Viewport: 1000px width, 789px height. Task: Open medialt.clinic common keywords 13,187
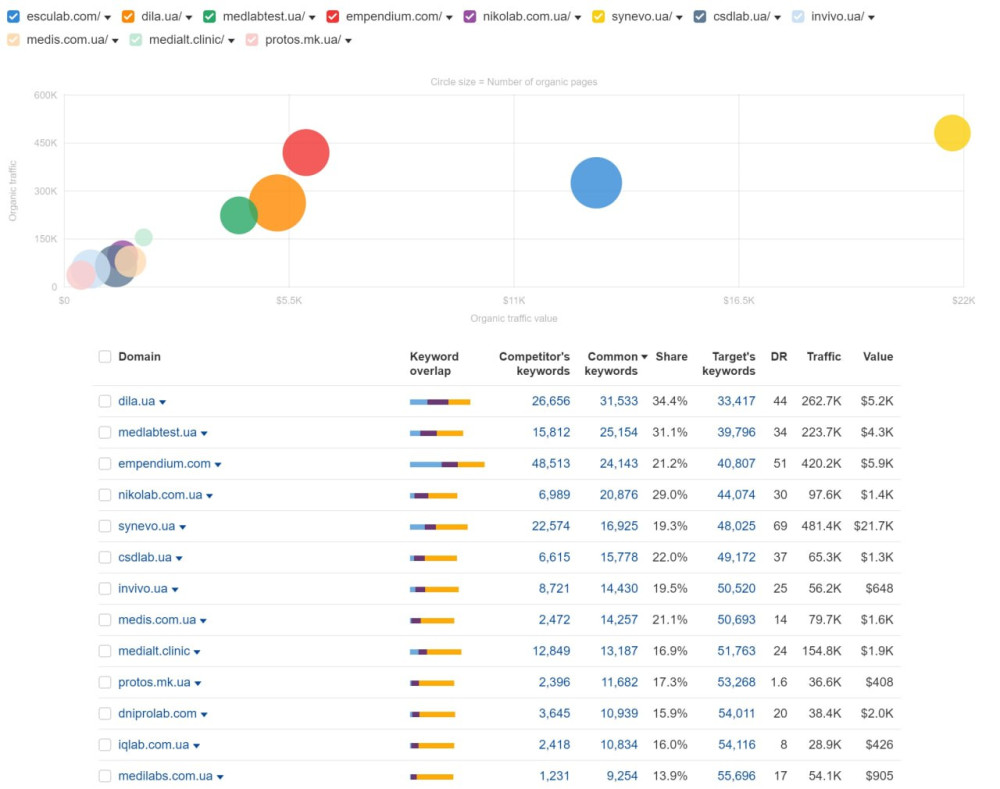point(619,651)
